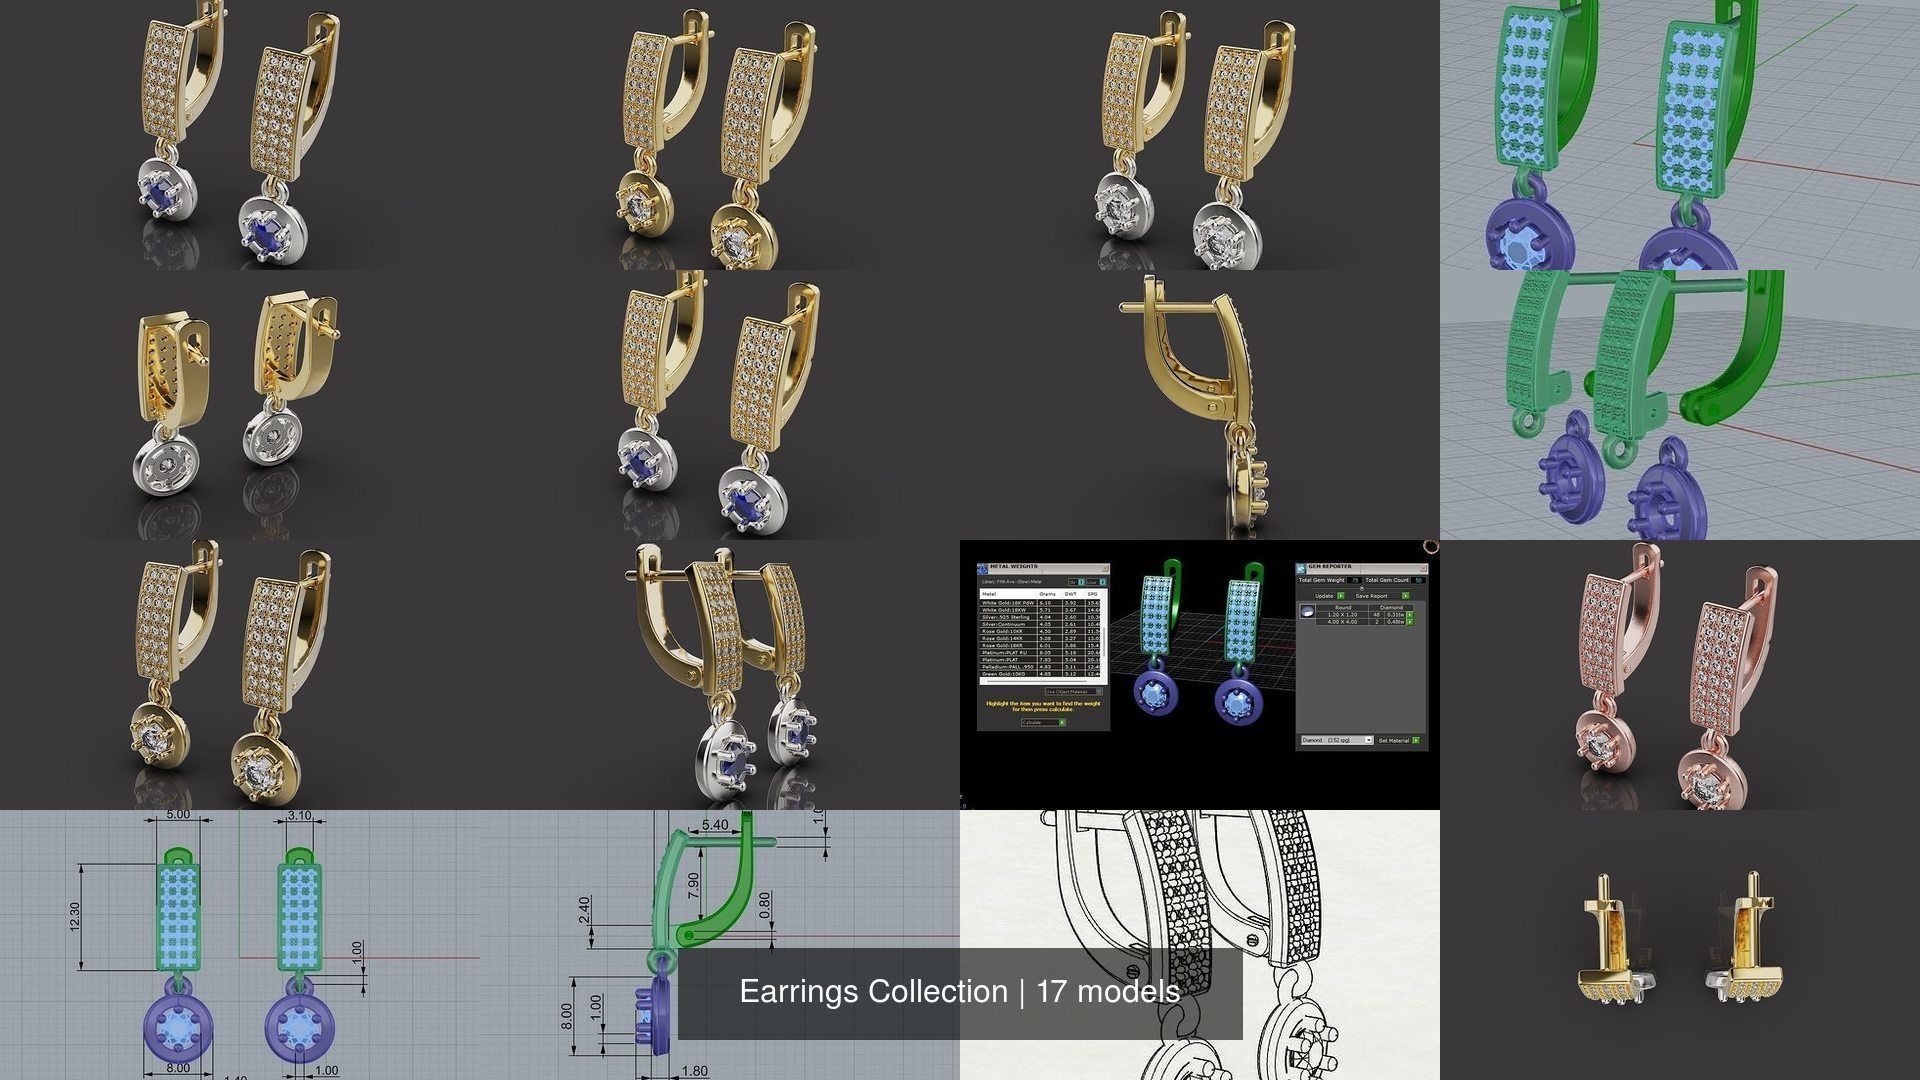Open the Use Object Material dropdown

pos(1074,691)
